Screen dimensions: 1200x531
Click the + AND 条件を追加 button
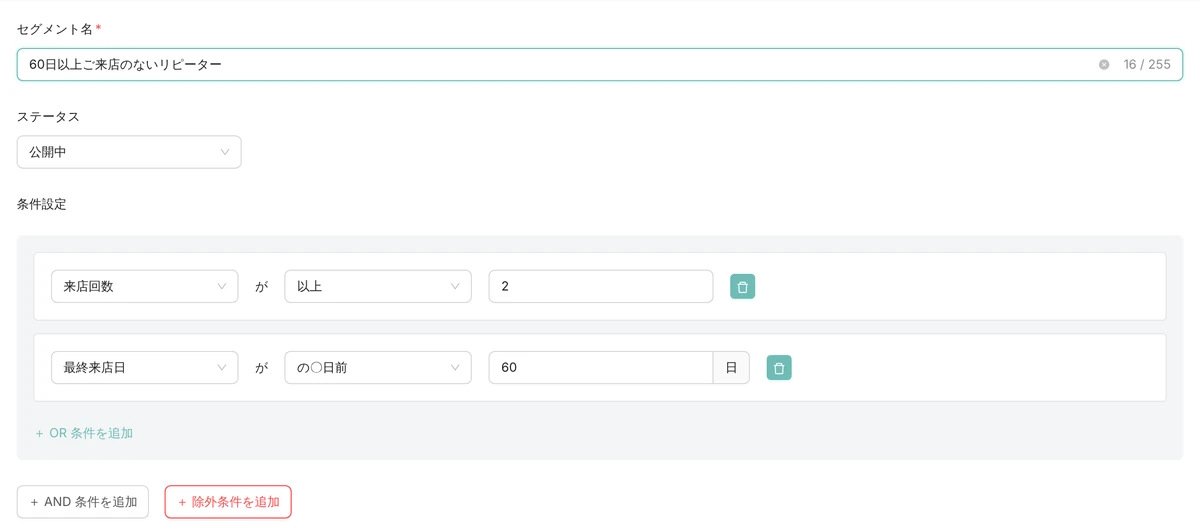(83, 502)
